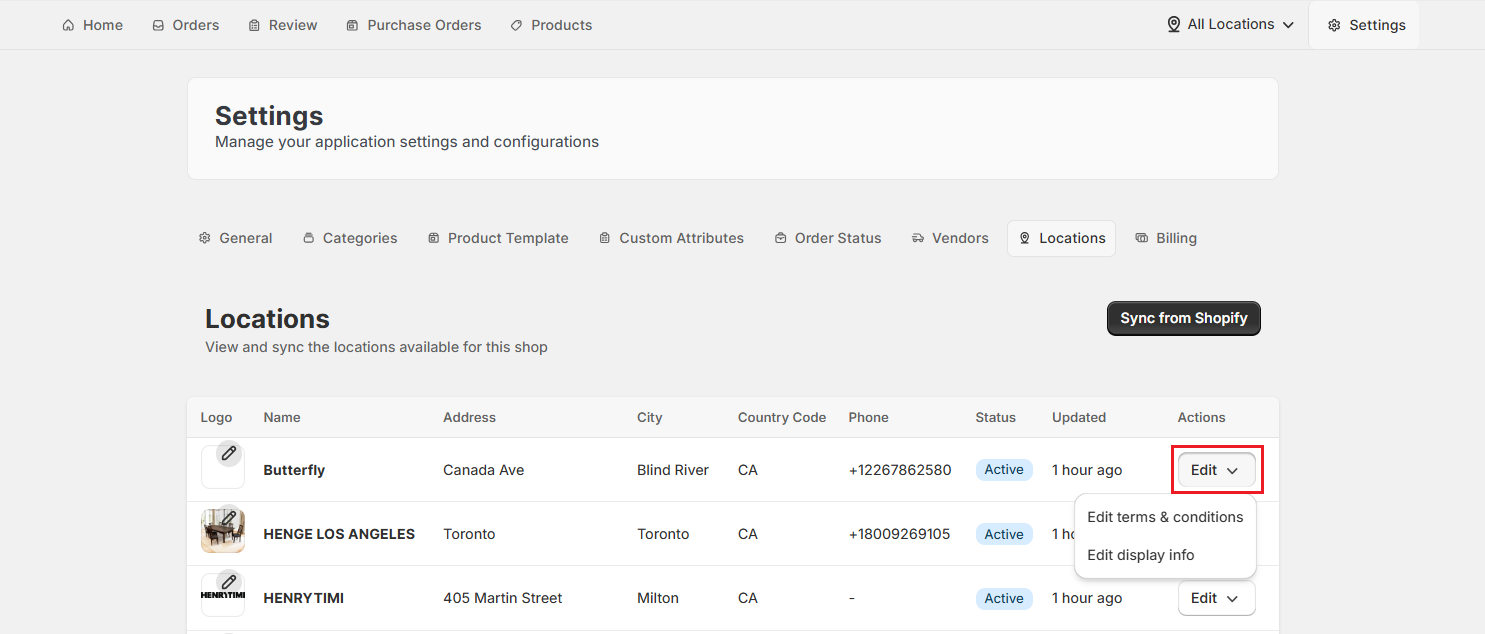Click the Order Status tab icon
Image resolution: width=1485 pixels, height=634 pixels.
point(780,238)
